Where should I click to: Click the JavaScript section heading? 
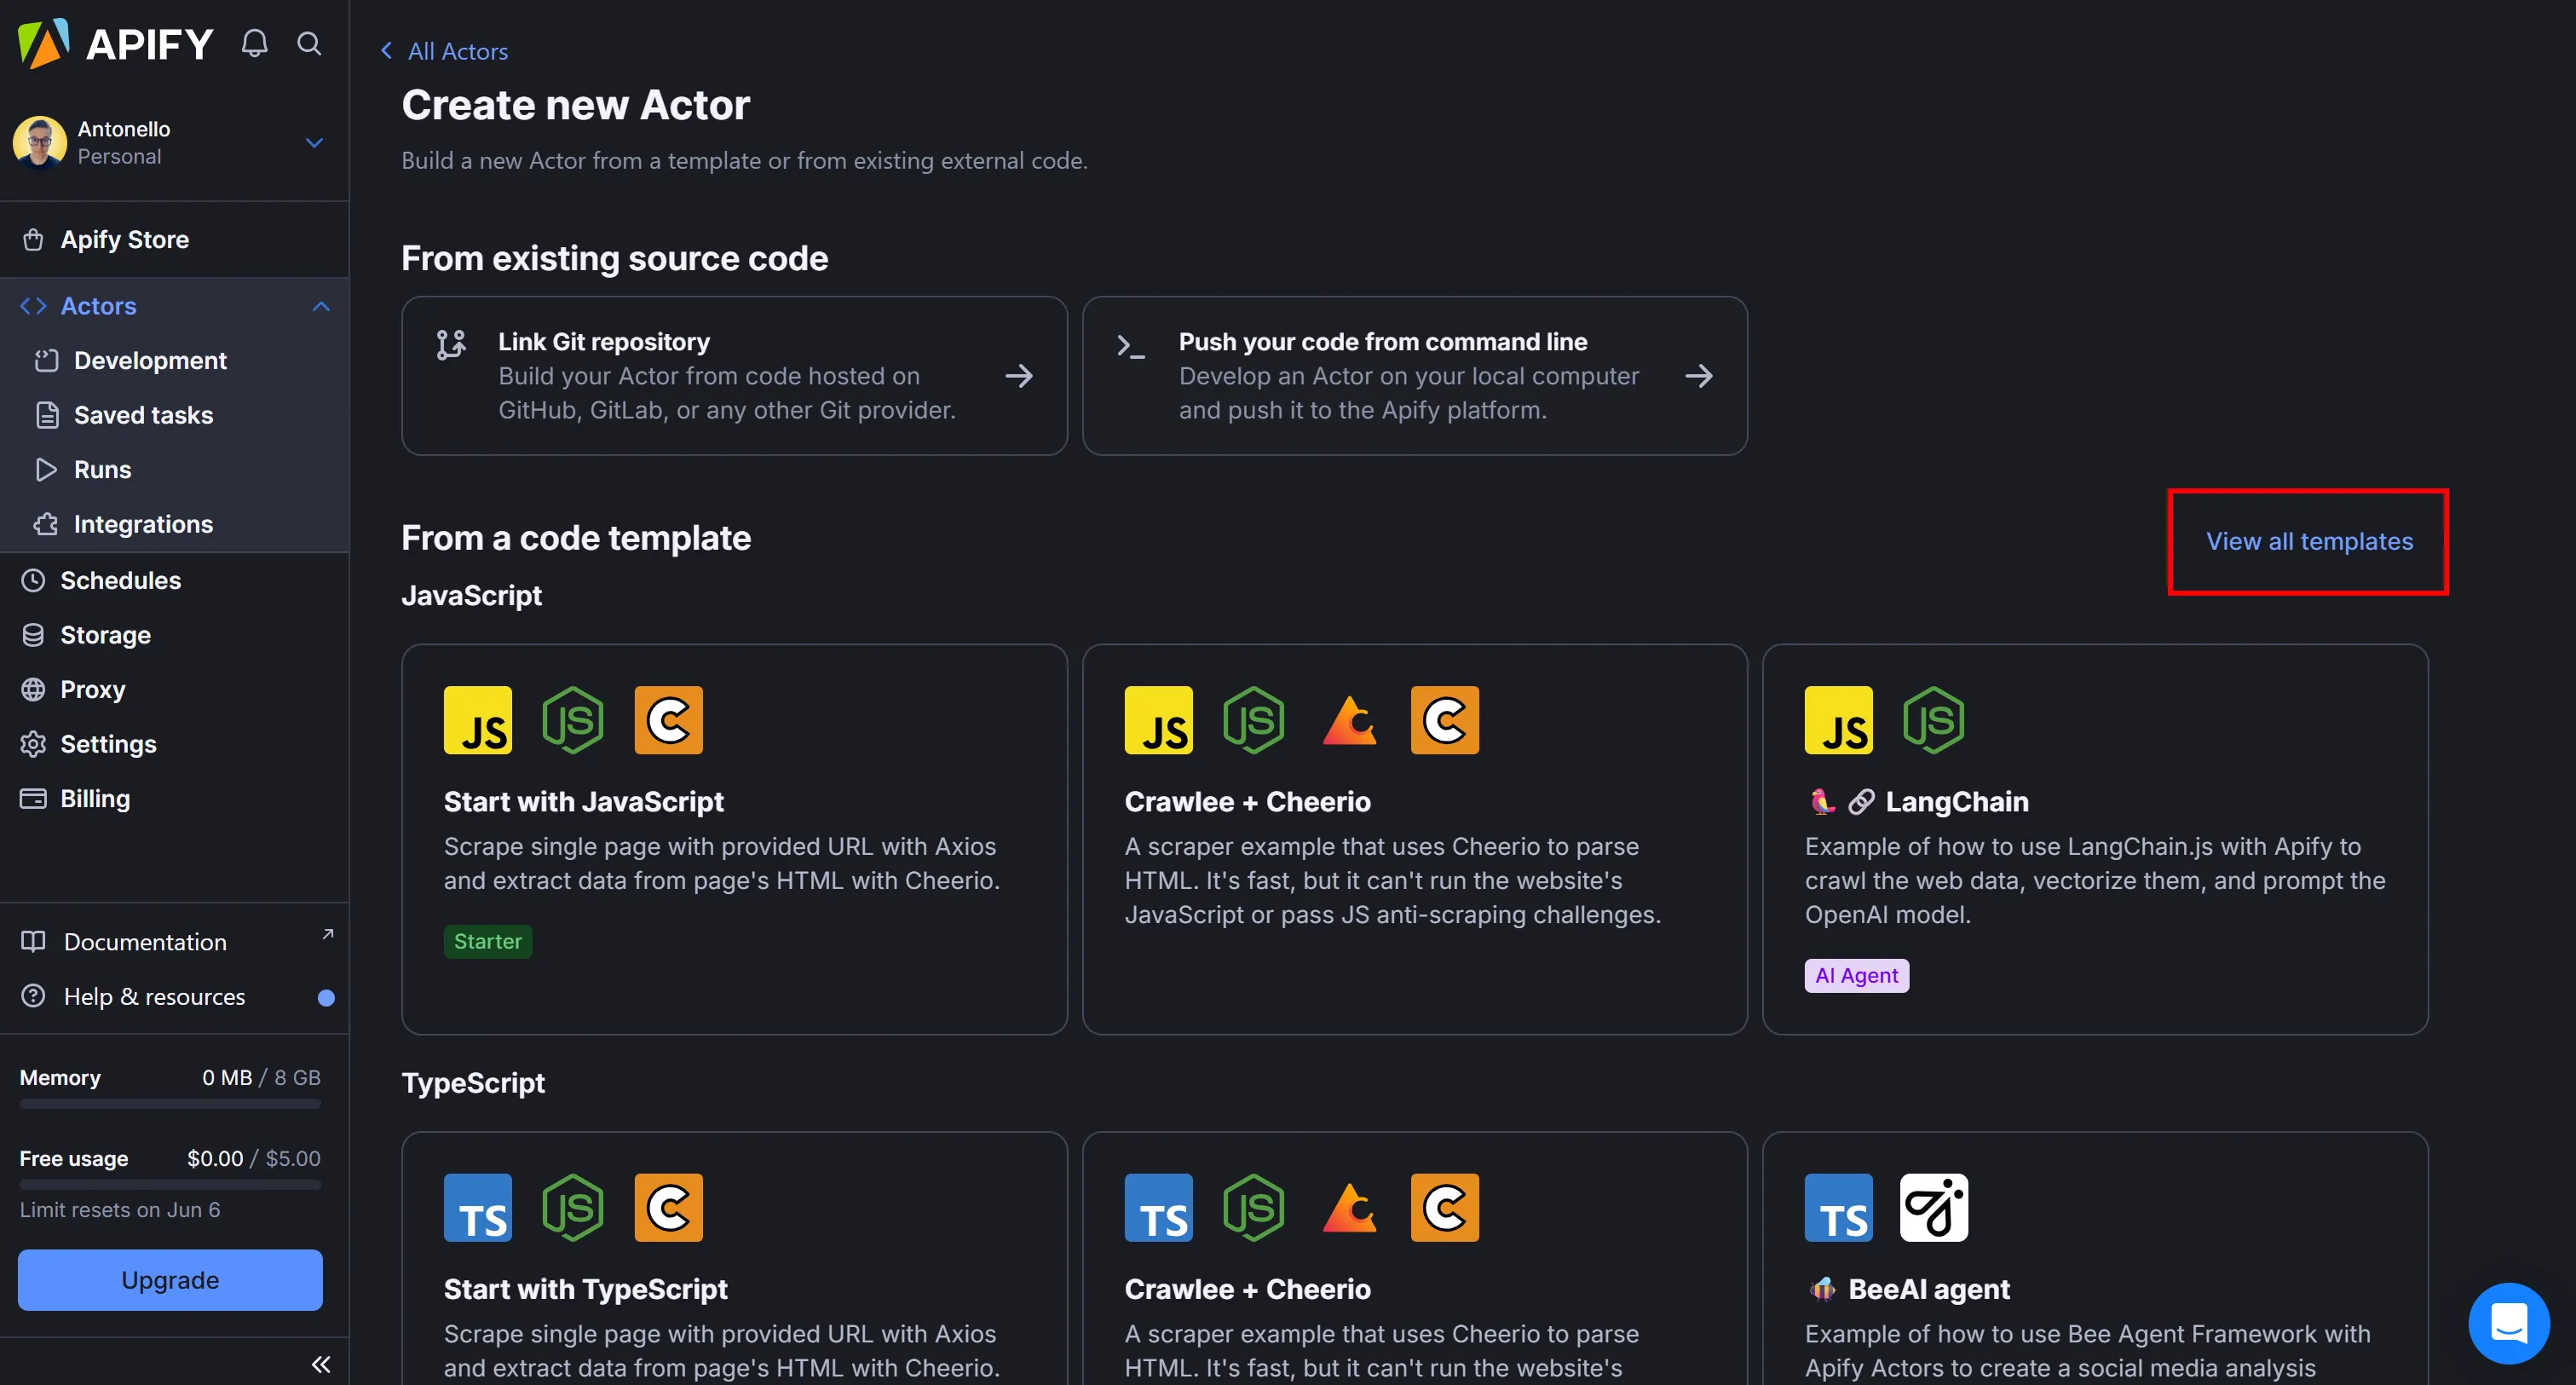coord(471,595)
